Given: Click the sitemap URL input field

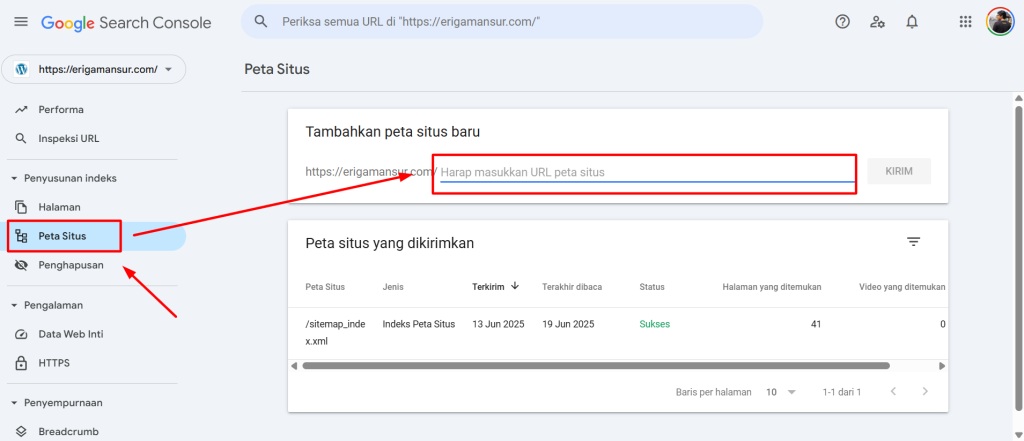Looking at the screenshot, I should click(647, 172).
